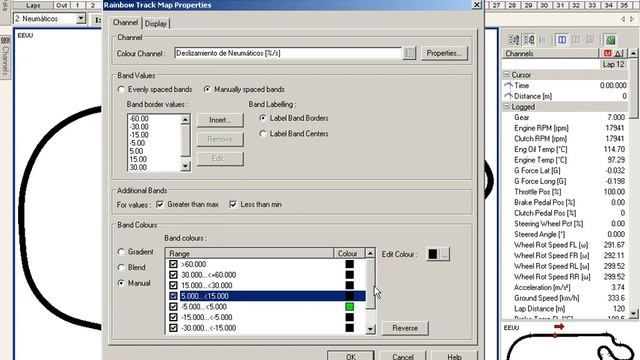Toggle the Less than min checkbox
This screenshot has width=640, height=360.
pos(233,204)
